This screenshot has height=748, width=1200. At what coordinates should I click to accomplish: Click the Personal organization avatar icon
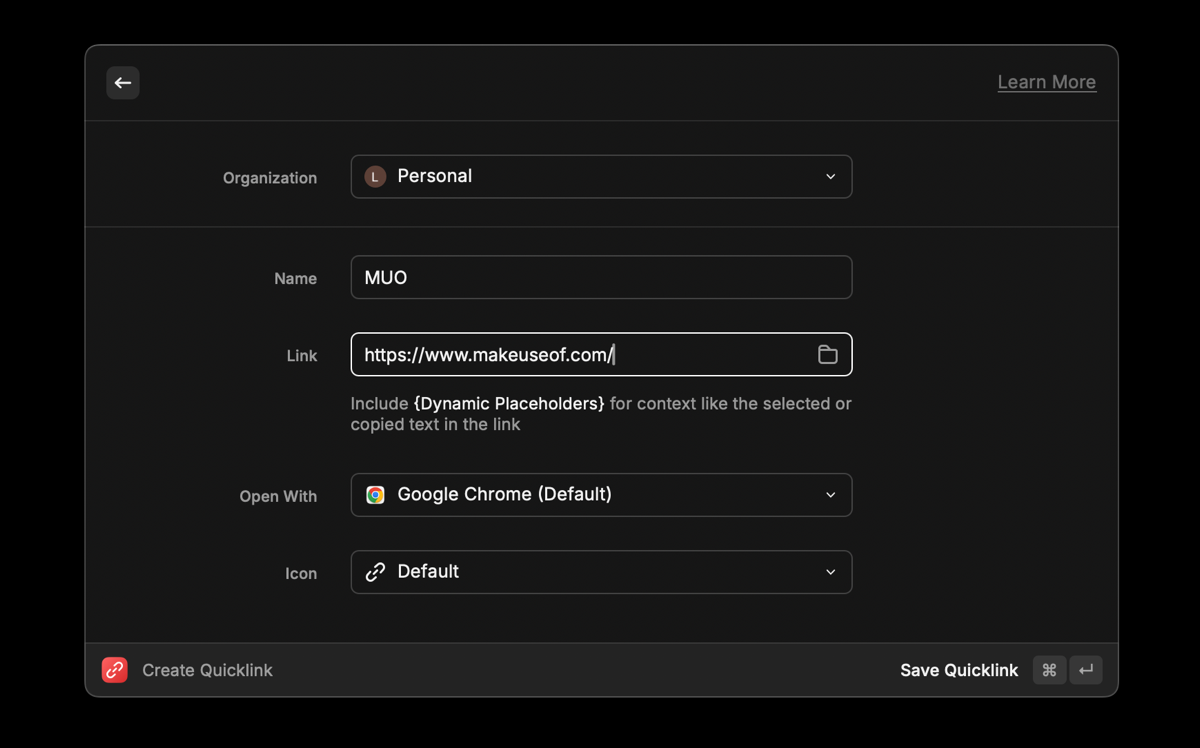375,177
